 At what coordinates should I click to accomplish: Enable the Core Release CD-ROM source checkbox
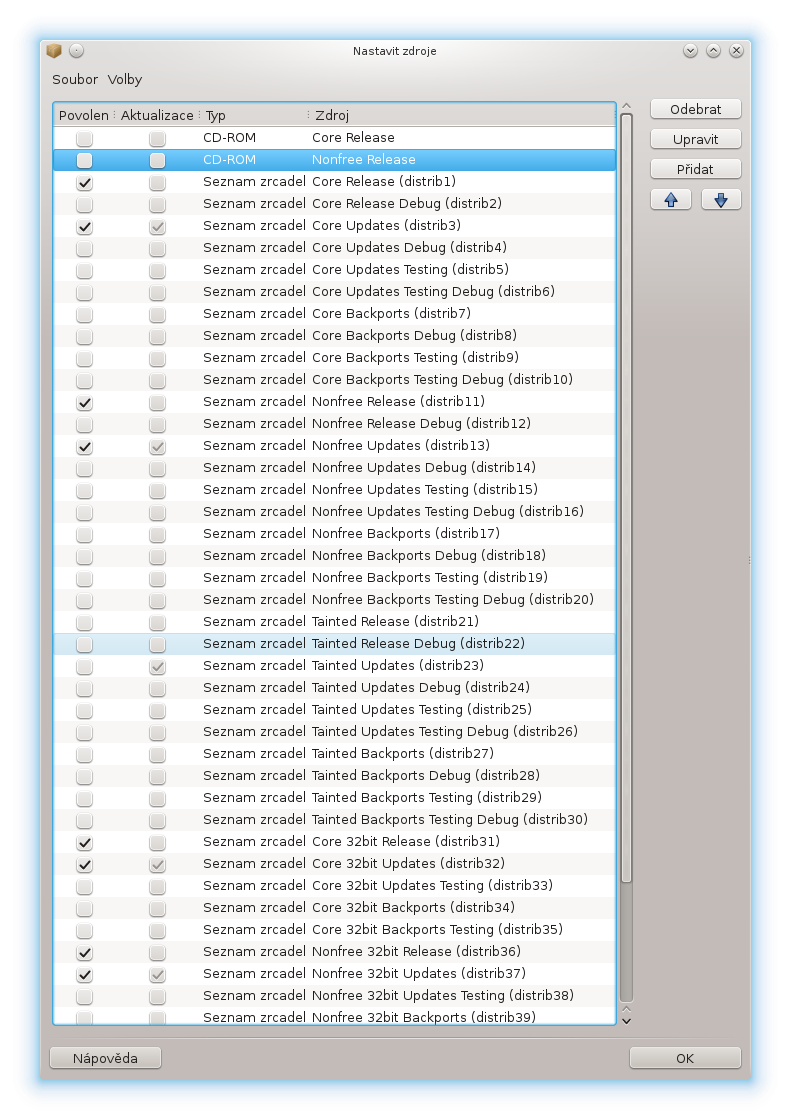tap(84, 139)
